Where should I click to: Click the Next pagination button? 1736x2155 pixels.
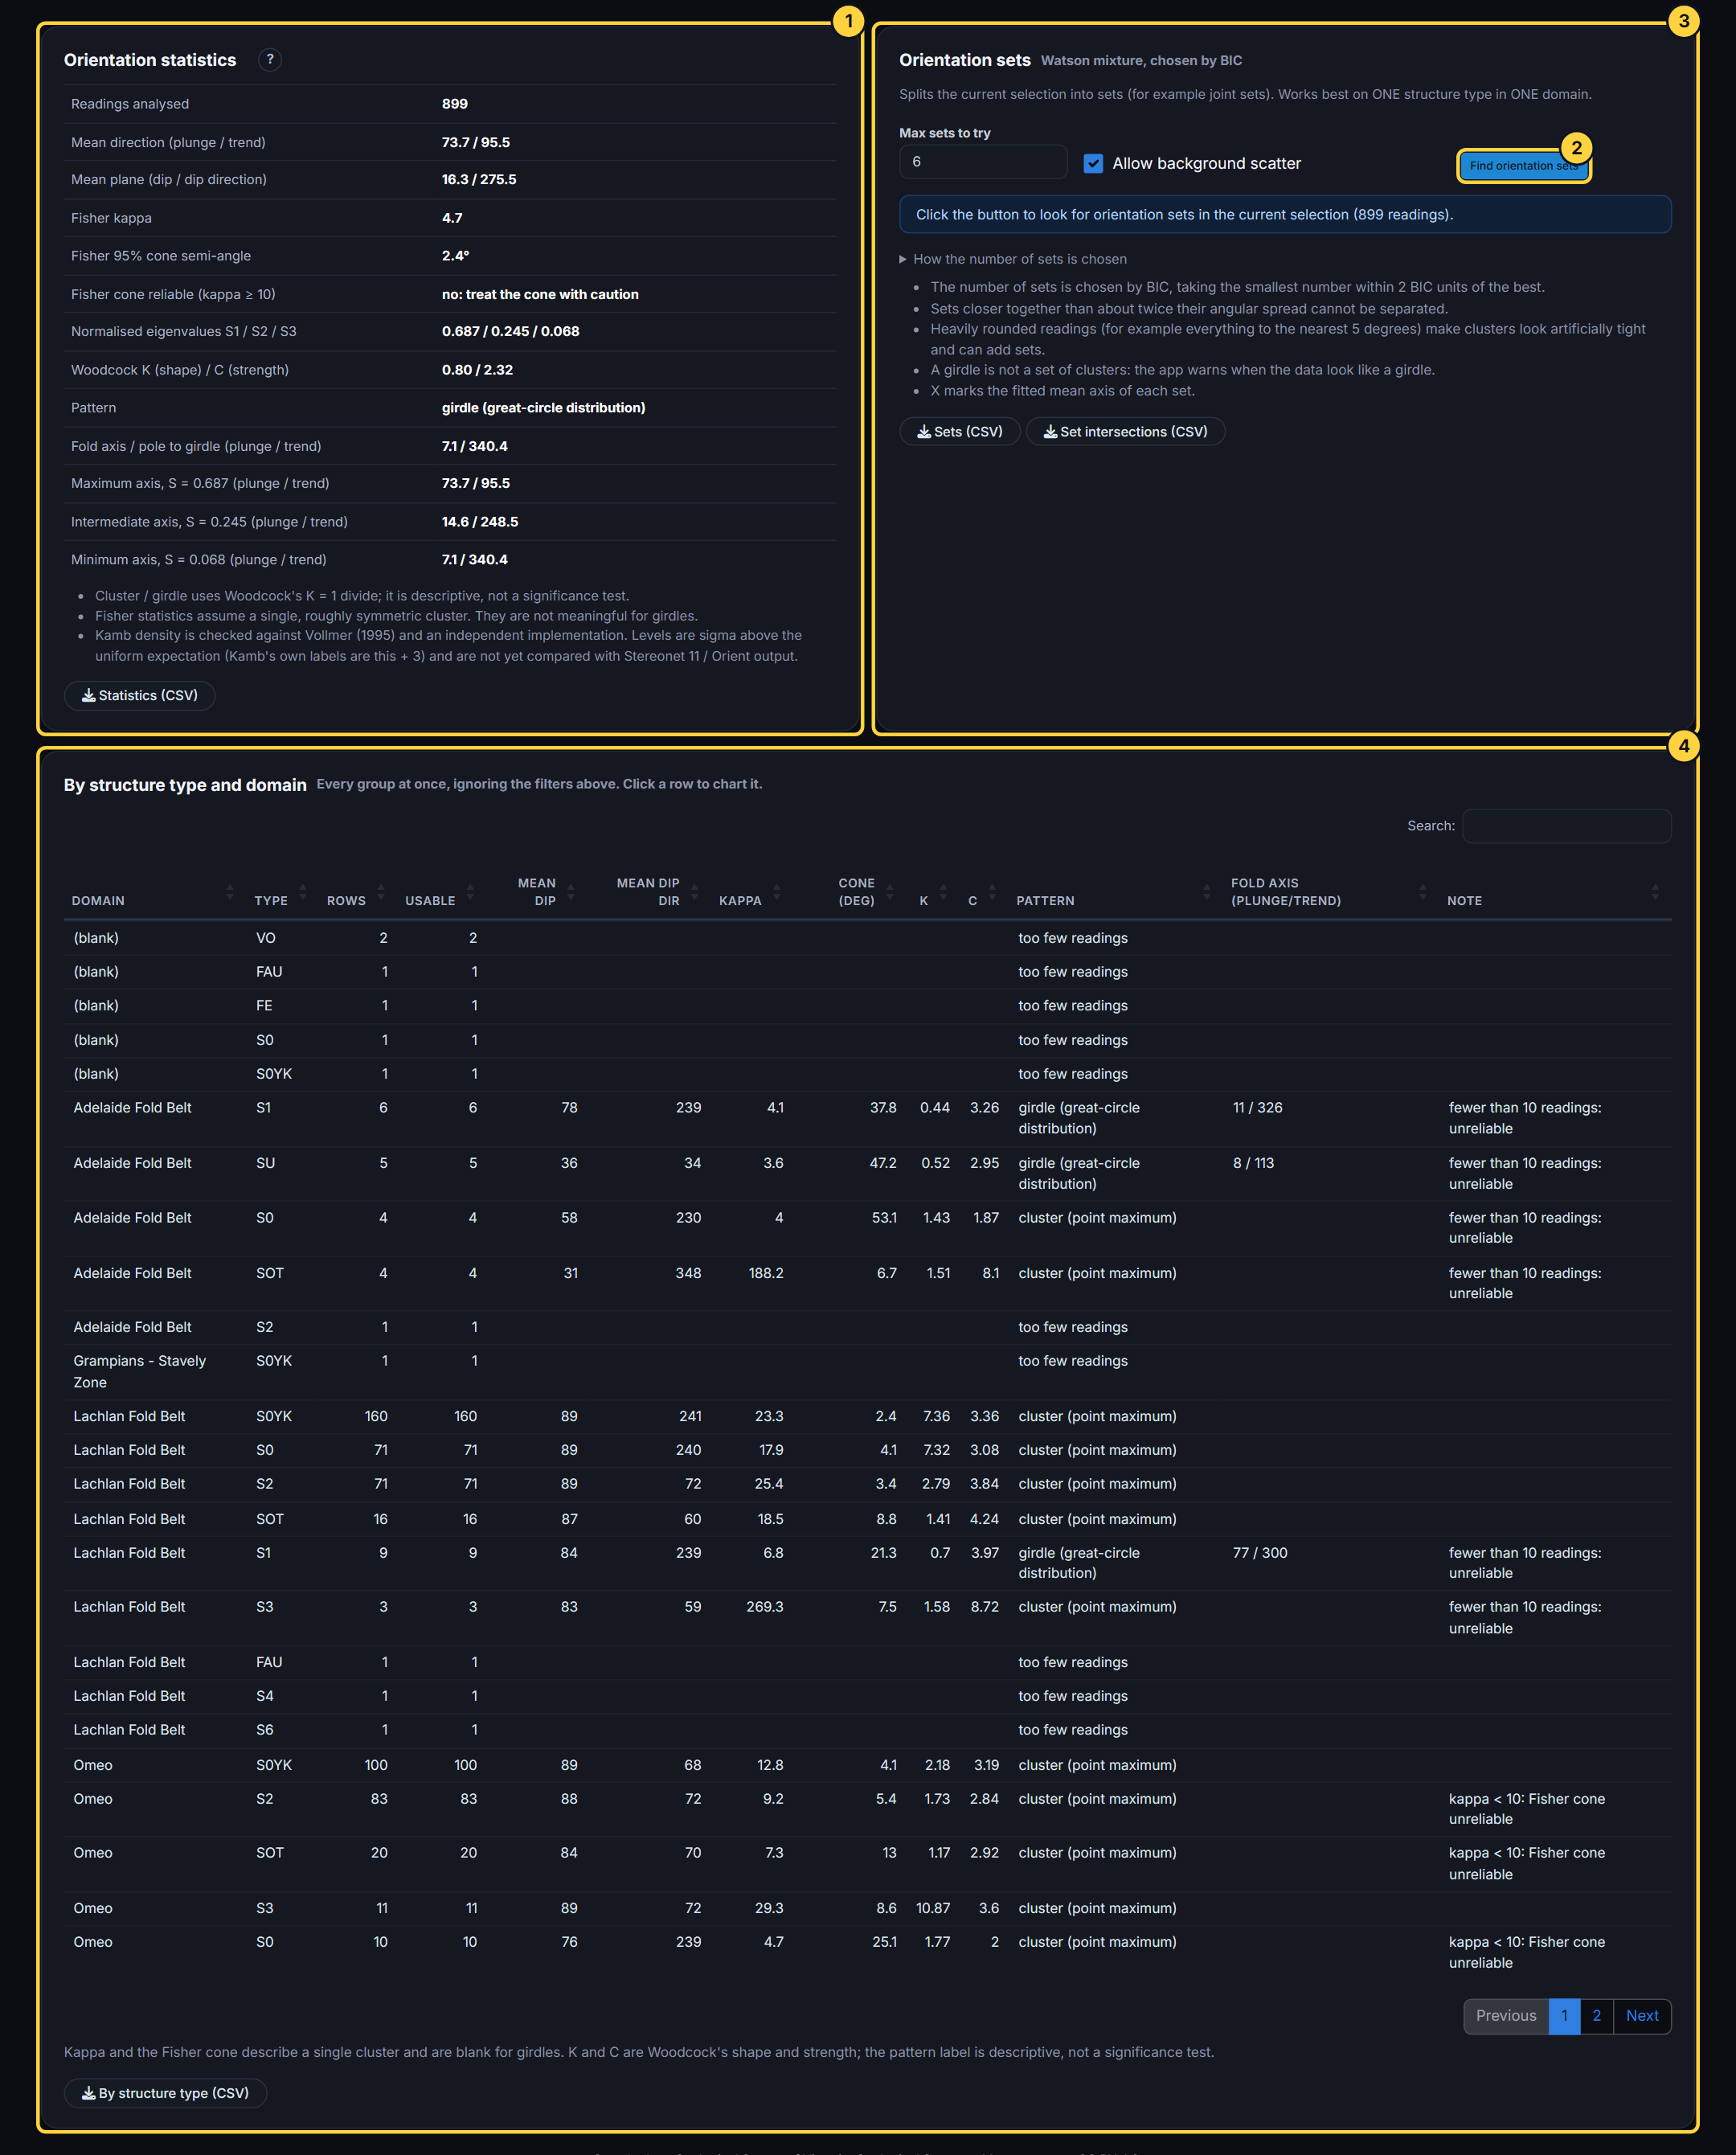[x=1641, y=2015]
